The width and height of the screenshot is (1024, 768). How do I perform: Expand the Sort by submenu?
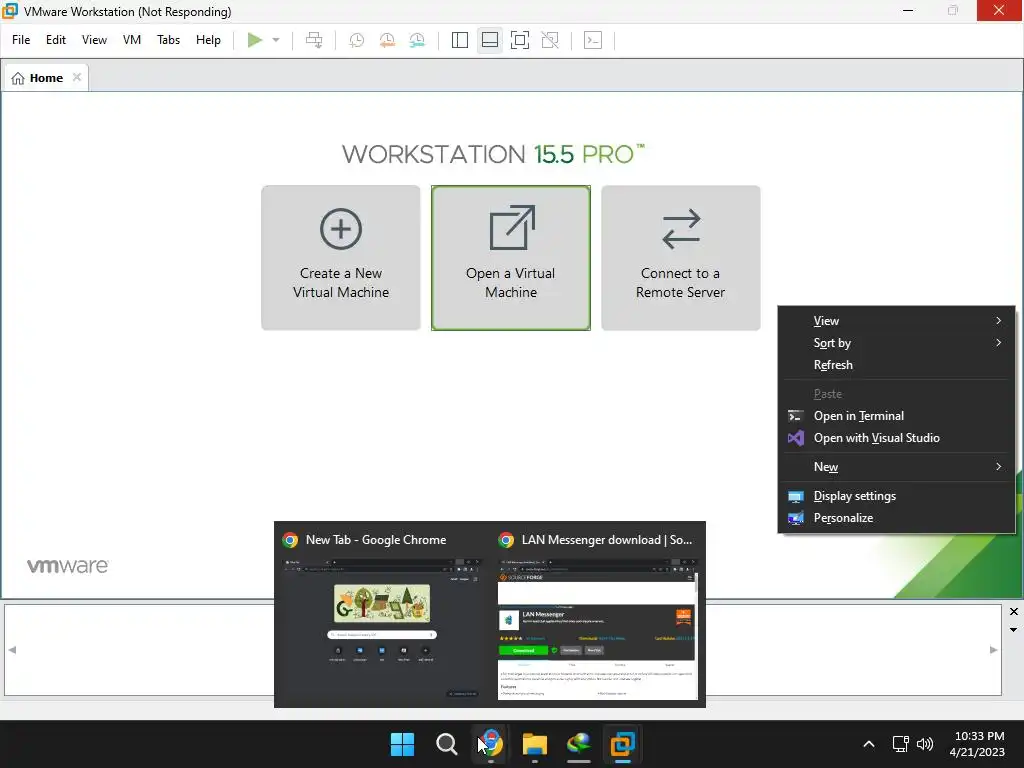(896, 343)
